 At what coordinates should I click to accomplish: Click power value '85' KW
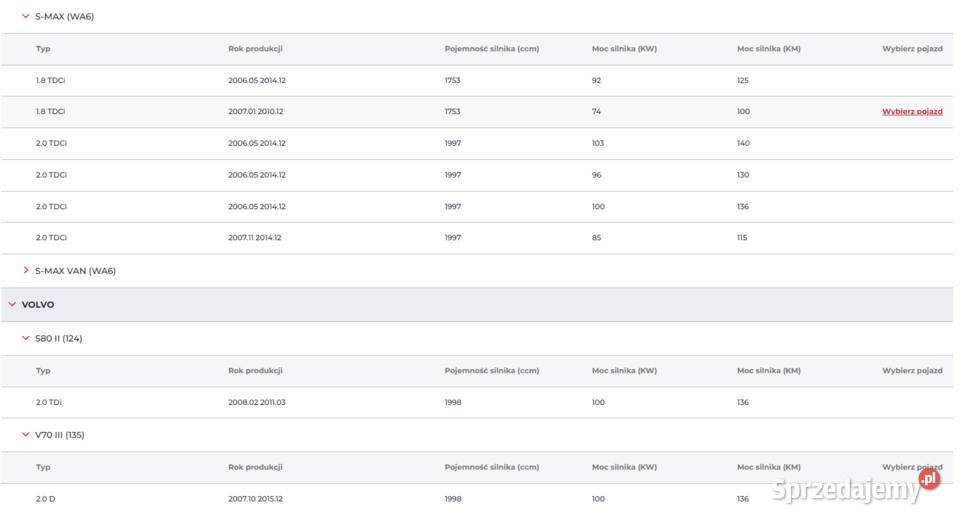coord(596,238)
